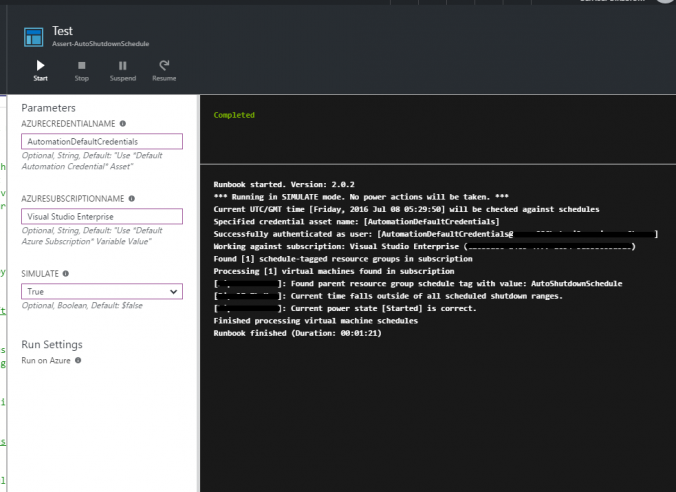Show info tooltip for AZURECREDENTIALNAME
676x492 pixels.
[x=123, y=124]
